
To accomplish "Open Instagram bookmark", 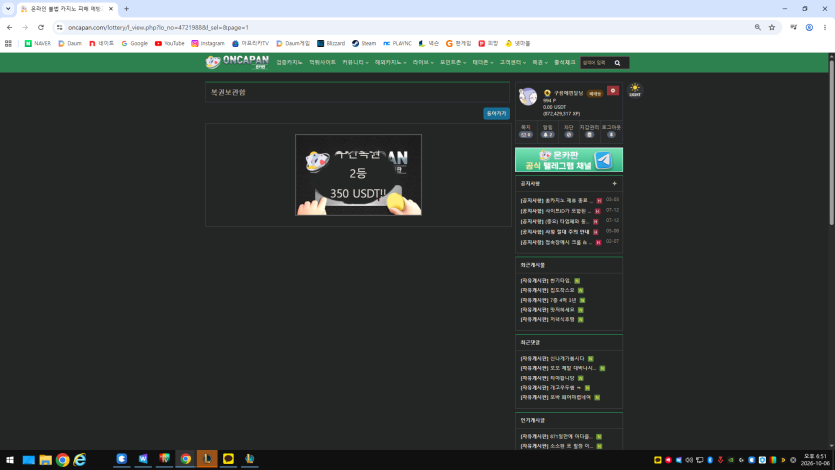I will coord(208,43).
